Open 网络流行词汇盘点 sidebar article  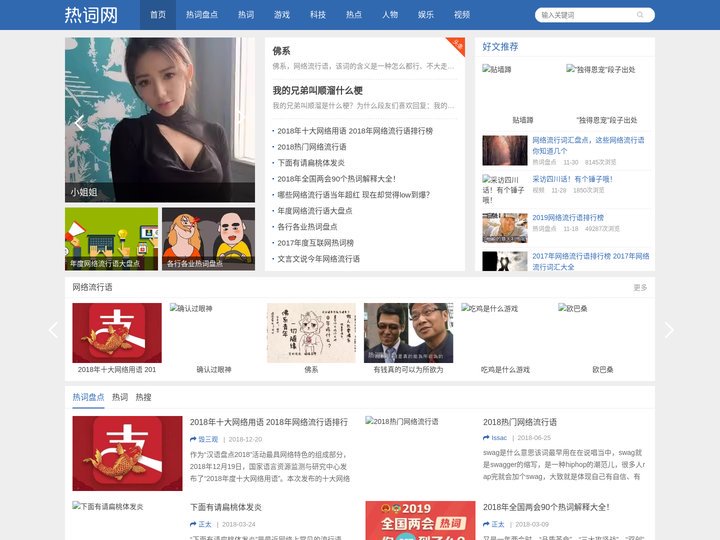click(588, 145)
